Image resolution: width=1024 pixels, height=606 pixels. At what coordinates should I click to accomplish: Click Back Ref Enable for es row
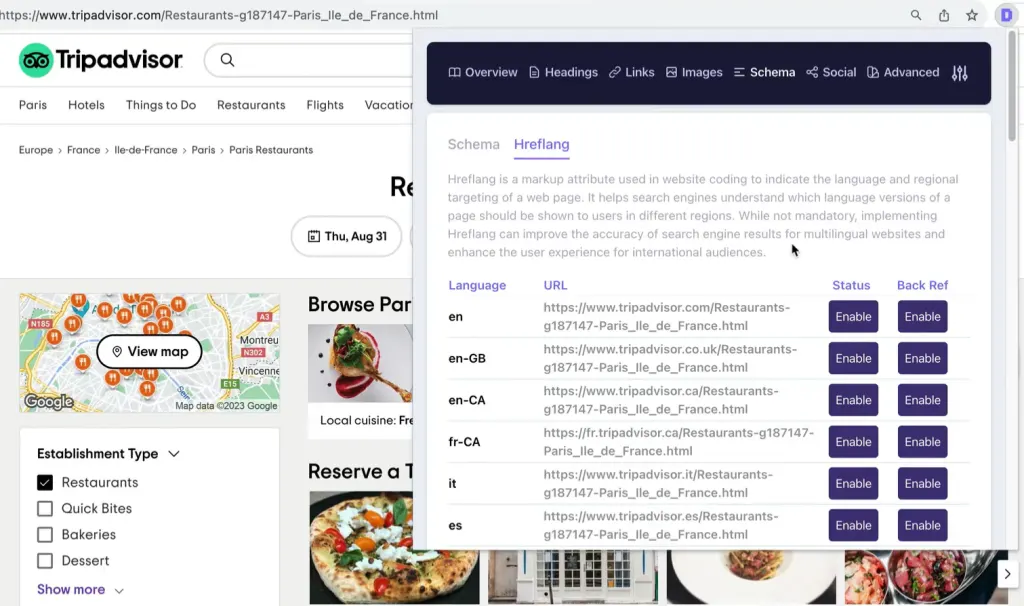pos(922,526)
